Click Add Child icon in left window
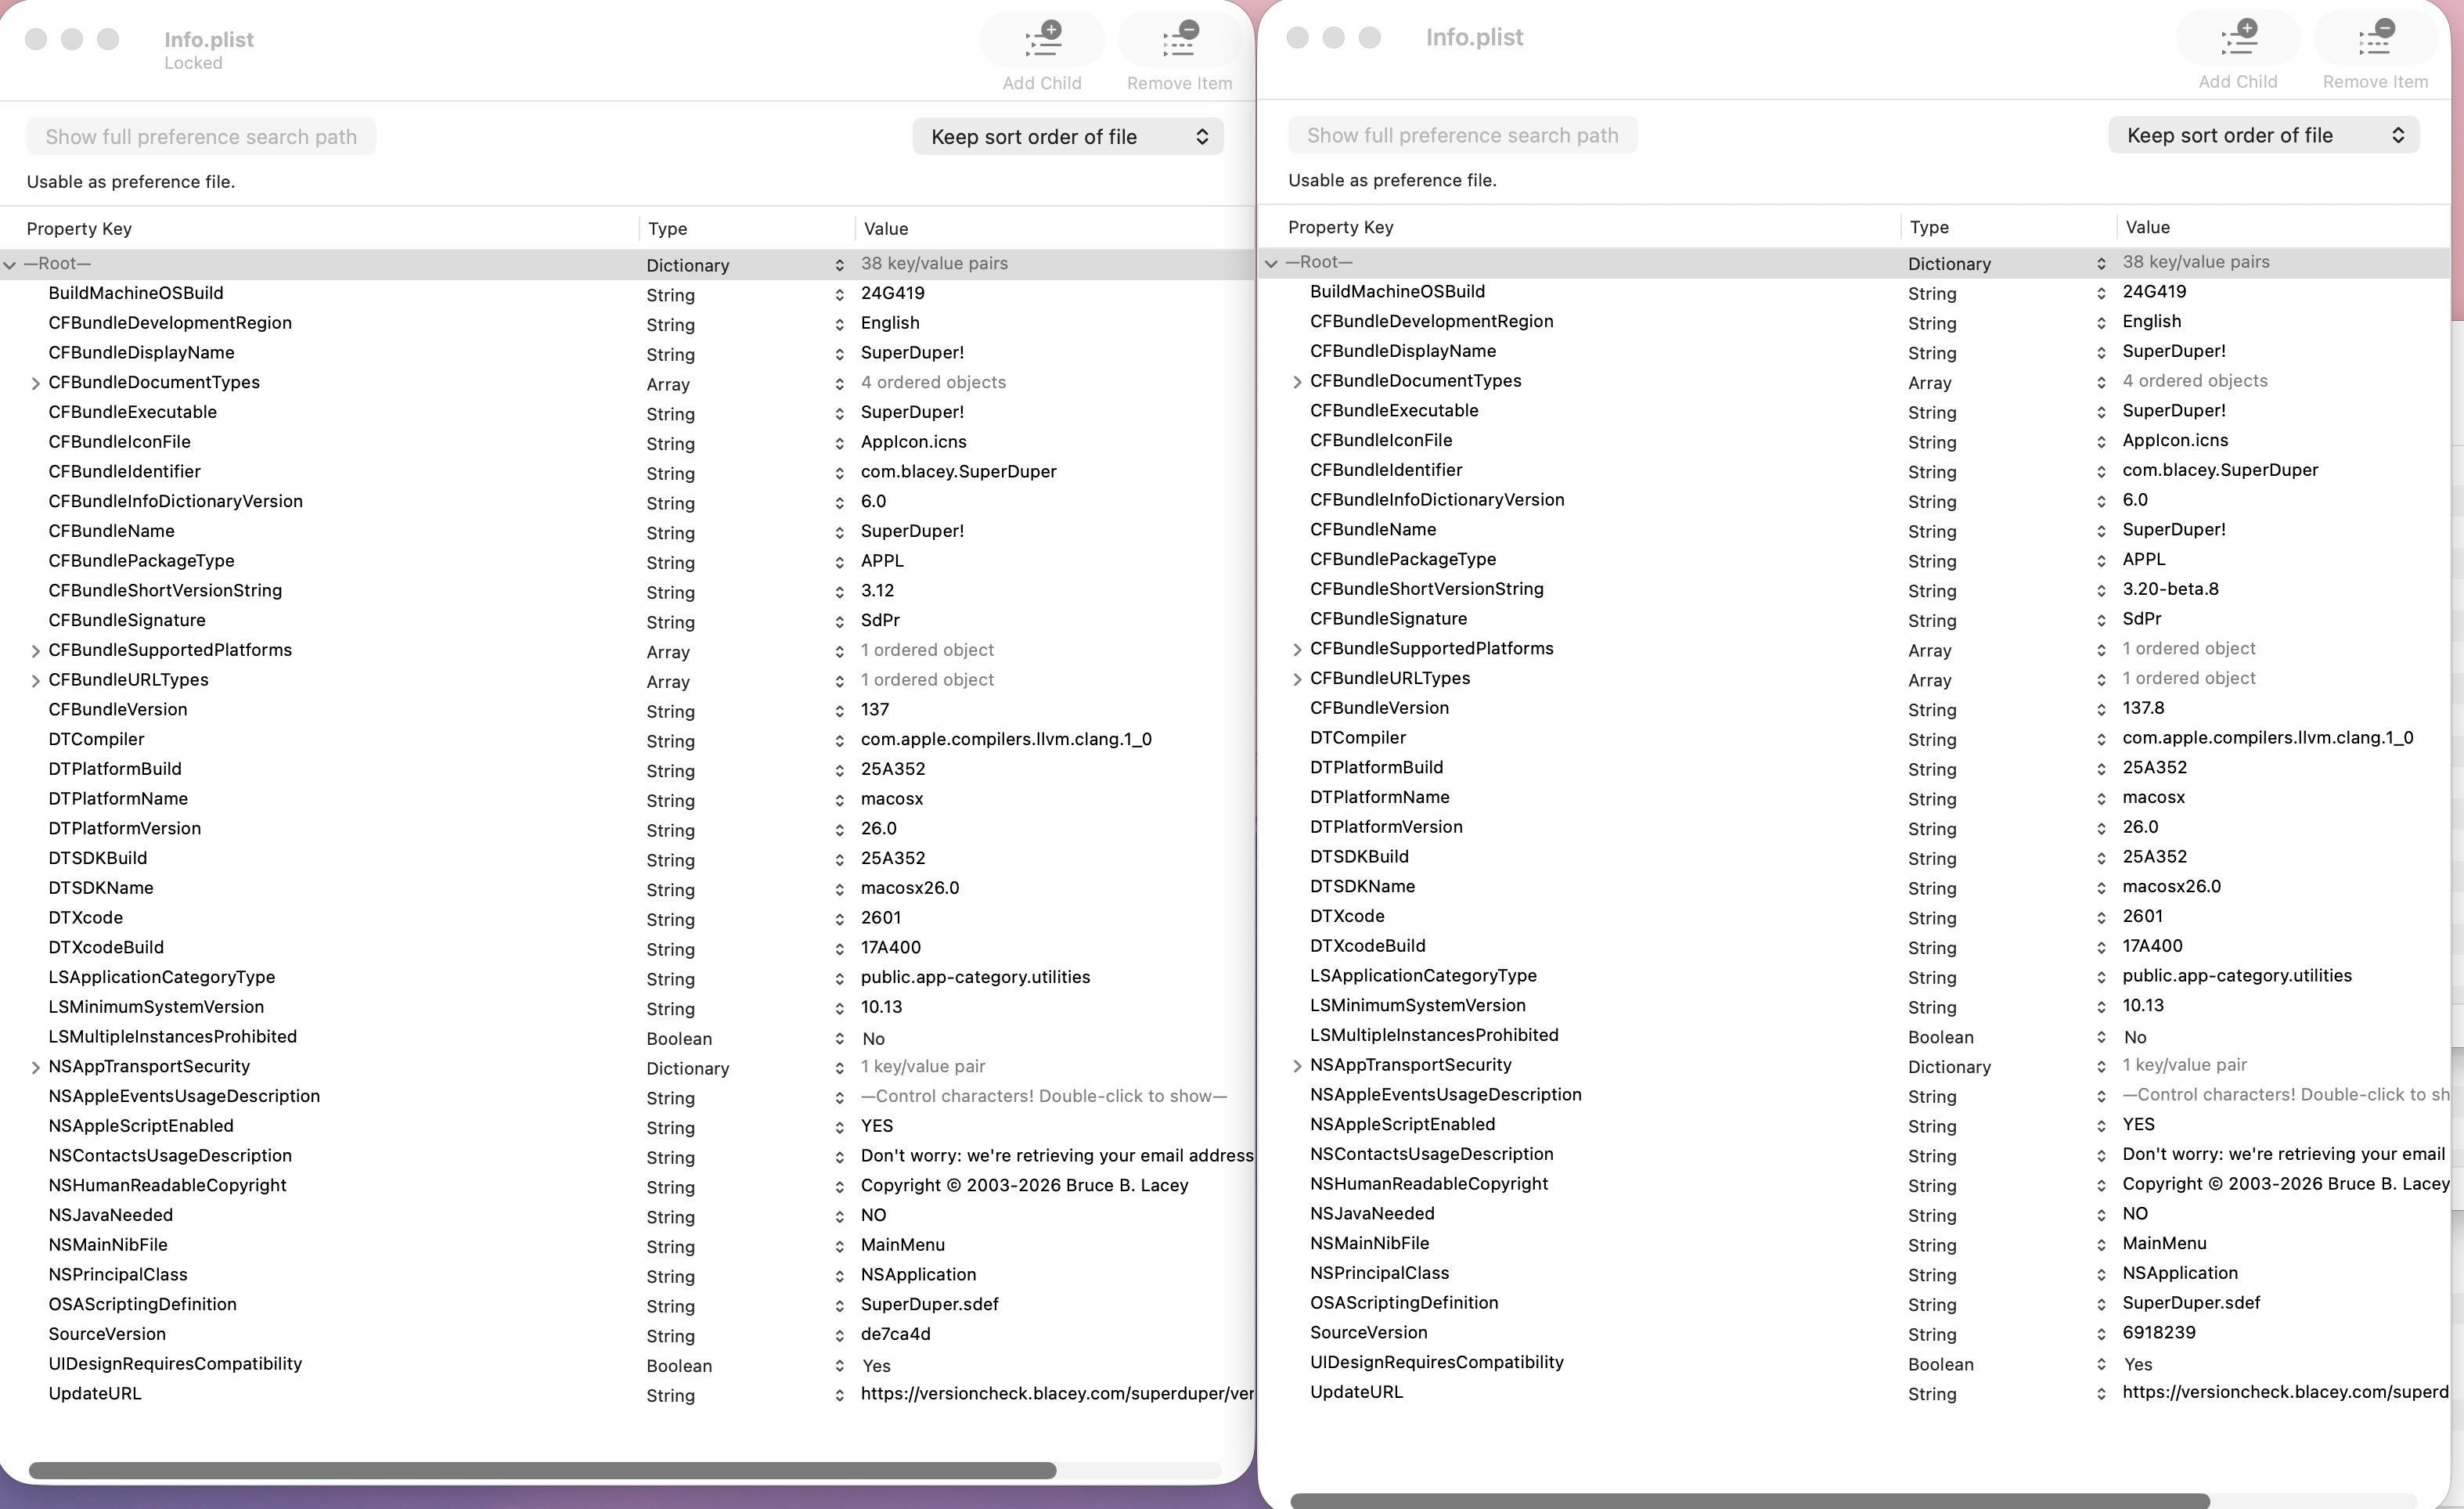The height and width of the screenshot is (1509, 2464). coord(1043,40)
